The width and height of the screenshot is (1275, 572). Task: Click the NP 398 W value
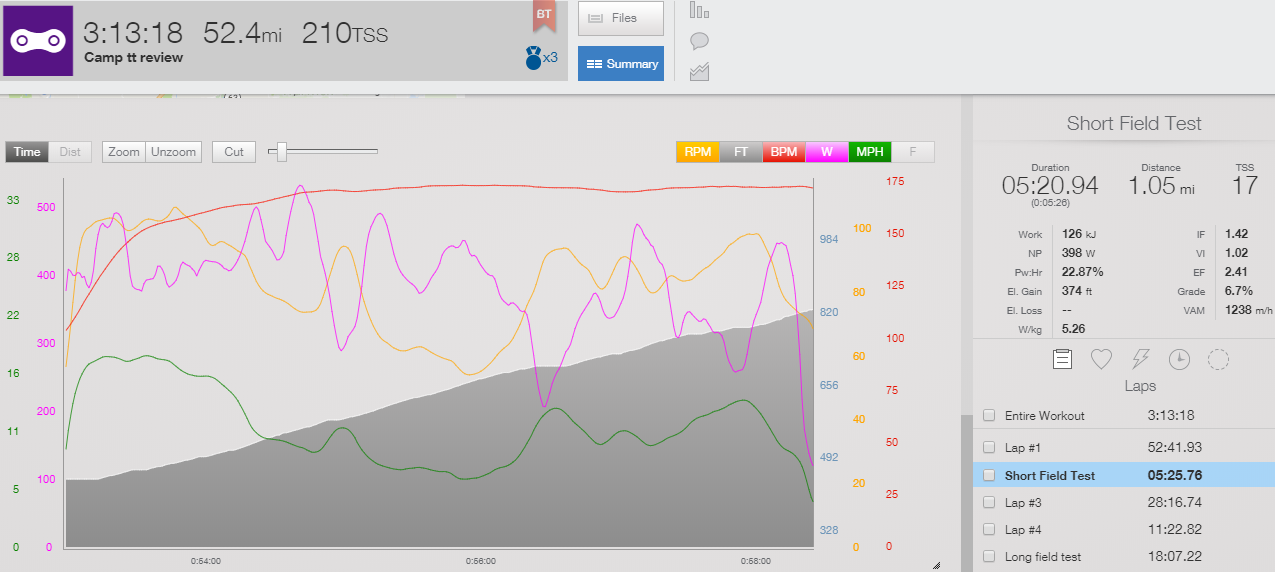point(1077,253)
